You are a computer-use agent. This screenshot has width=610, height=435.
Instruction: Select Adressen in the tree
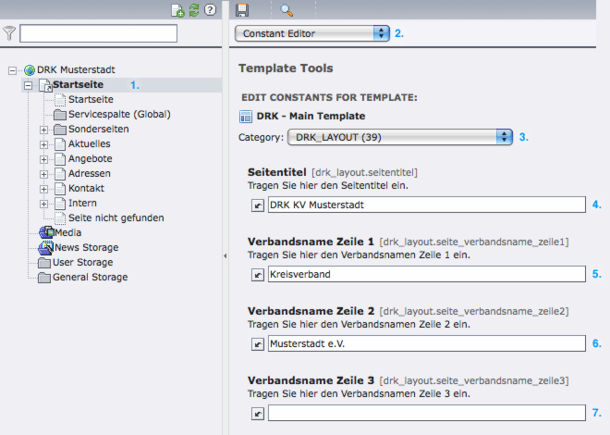tap(89, 174)
